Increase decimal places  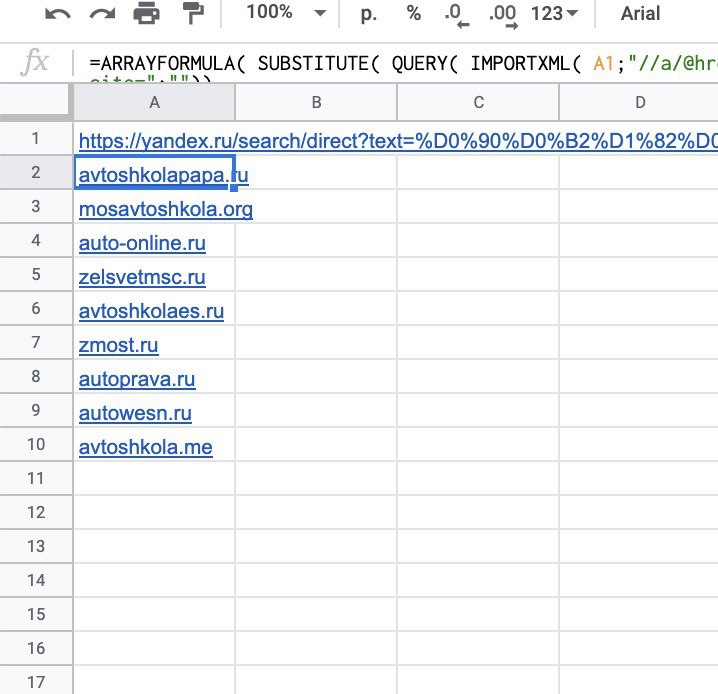[503, 15]
